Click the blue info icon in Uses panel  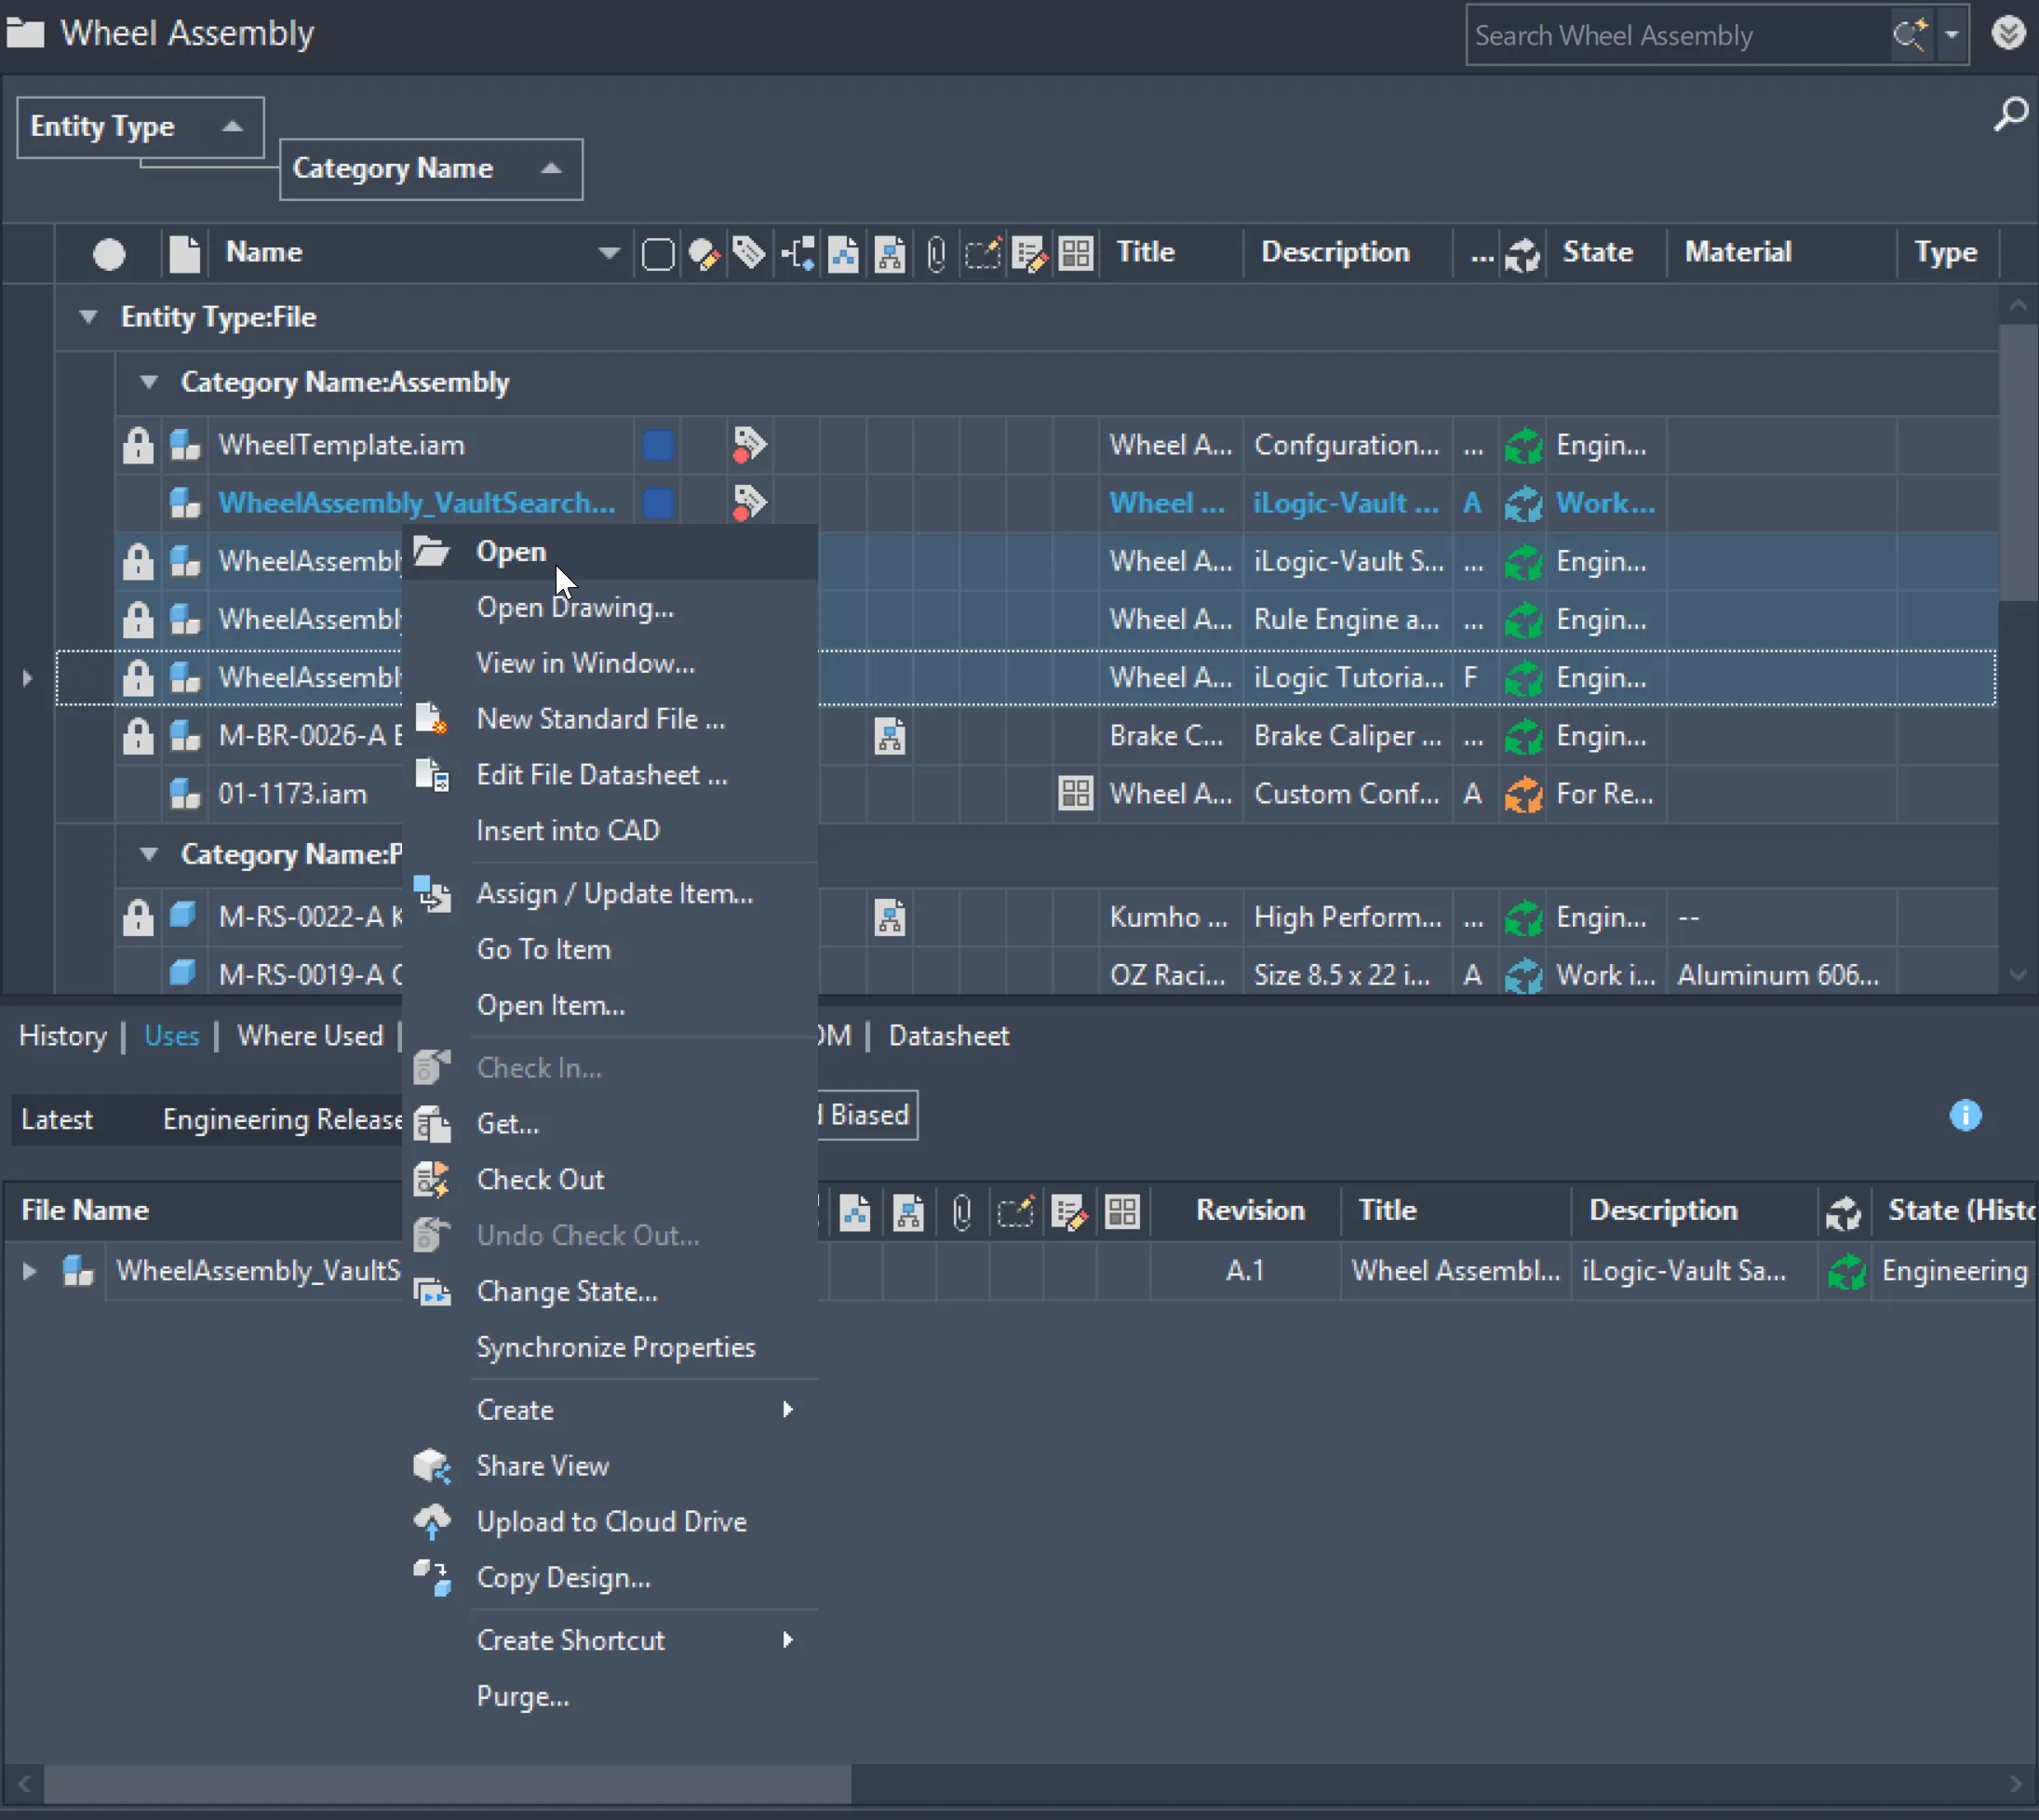1965,1115
